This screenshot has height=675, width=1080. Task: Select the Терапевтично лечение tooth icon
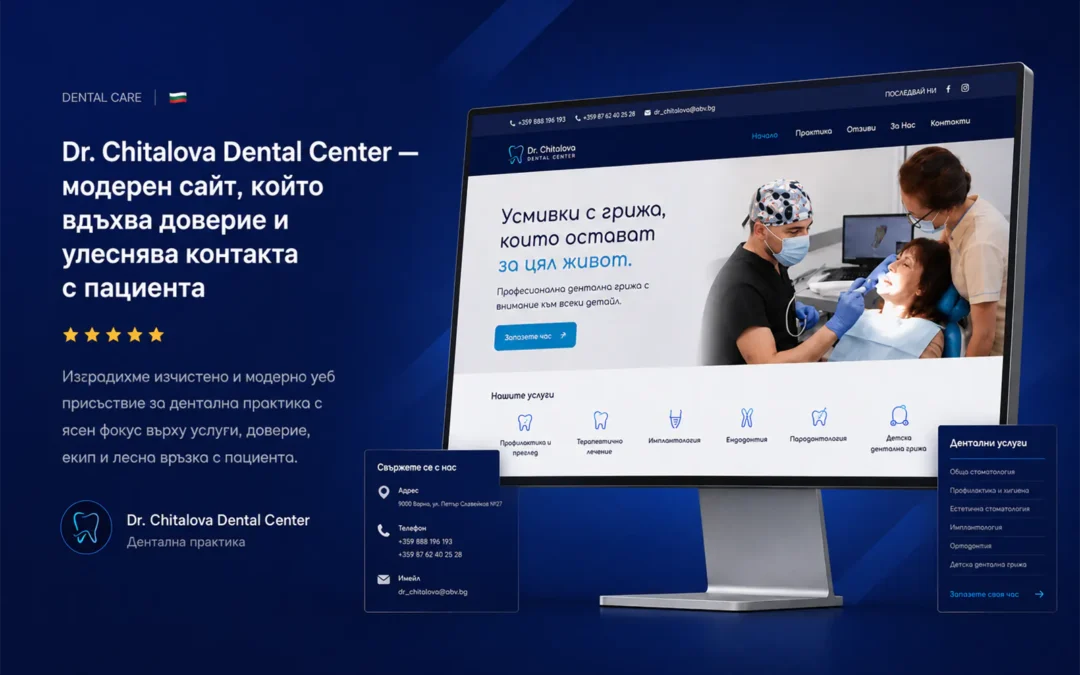(601, 420)
